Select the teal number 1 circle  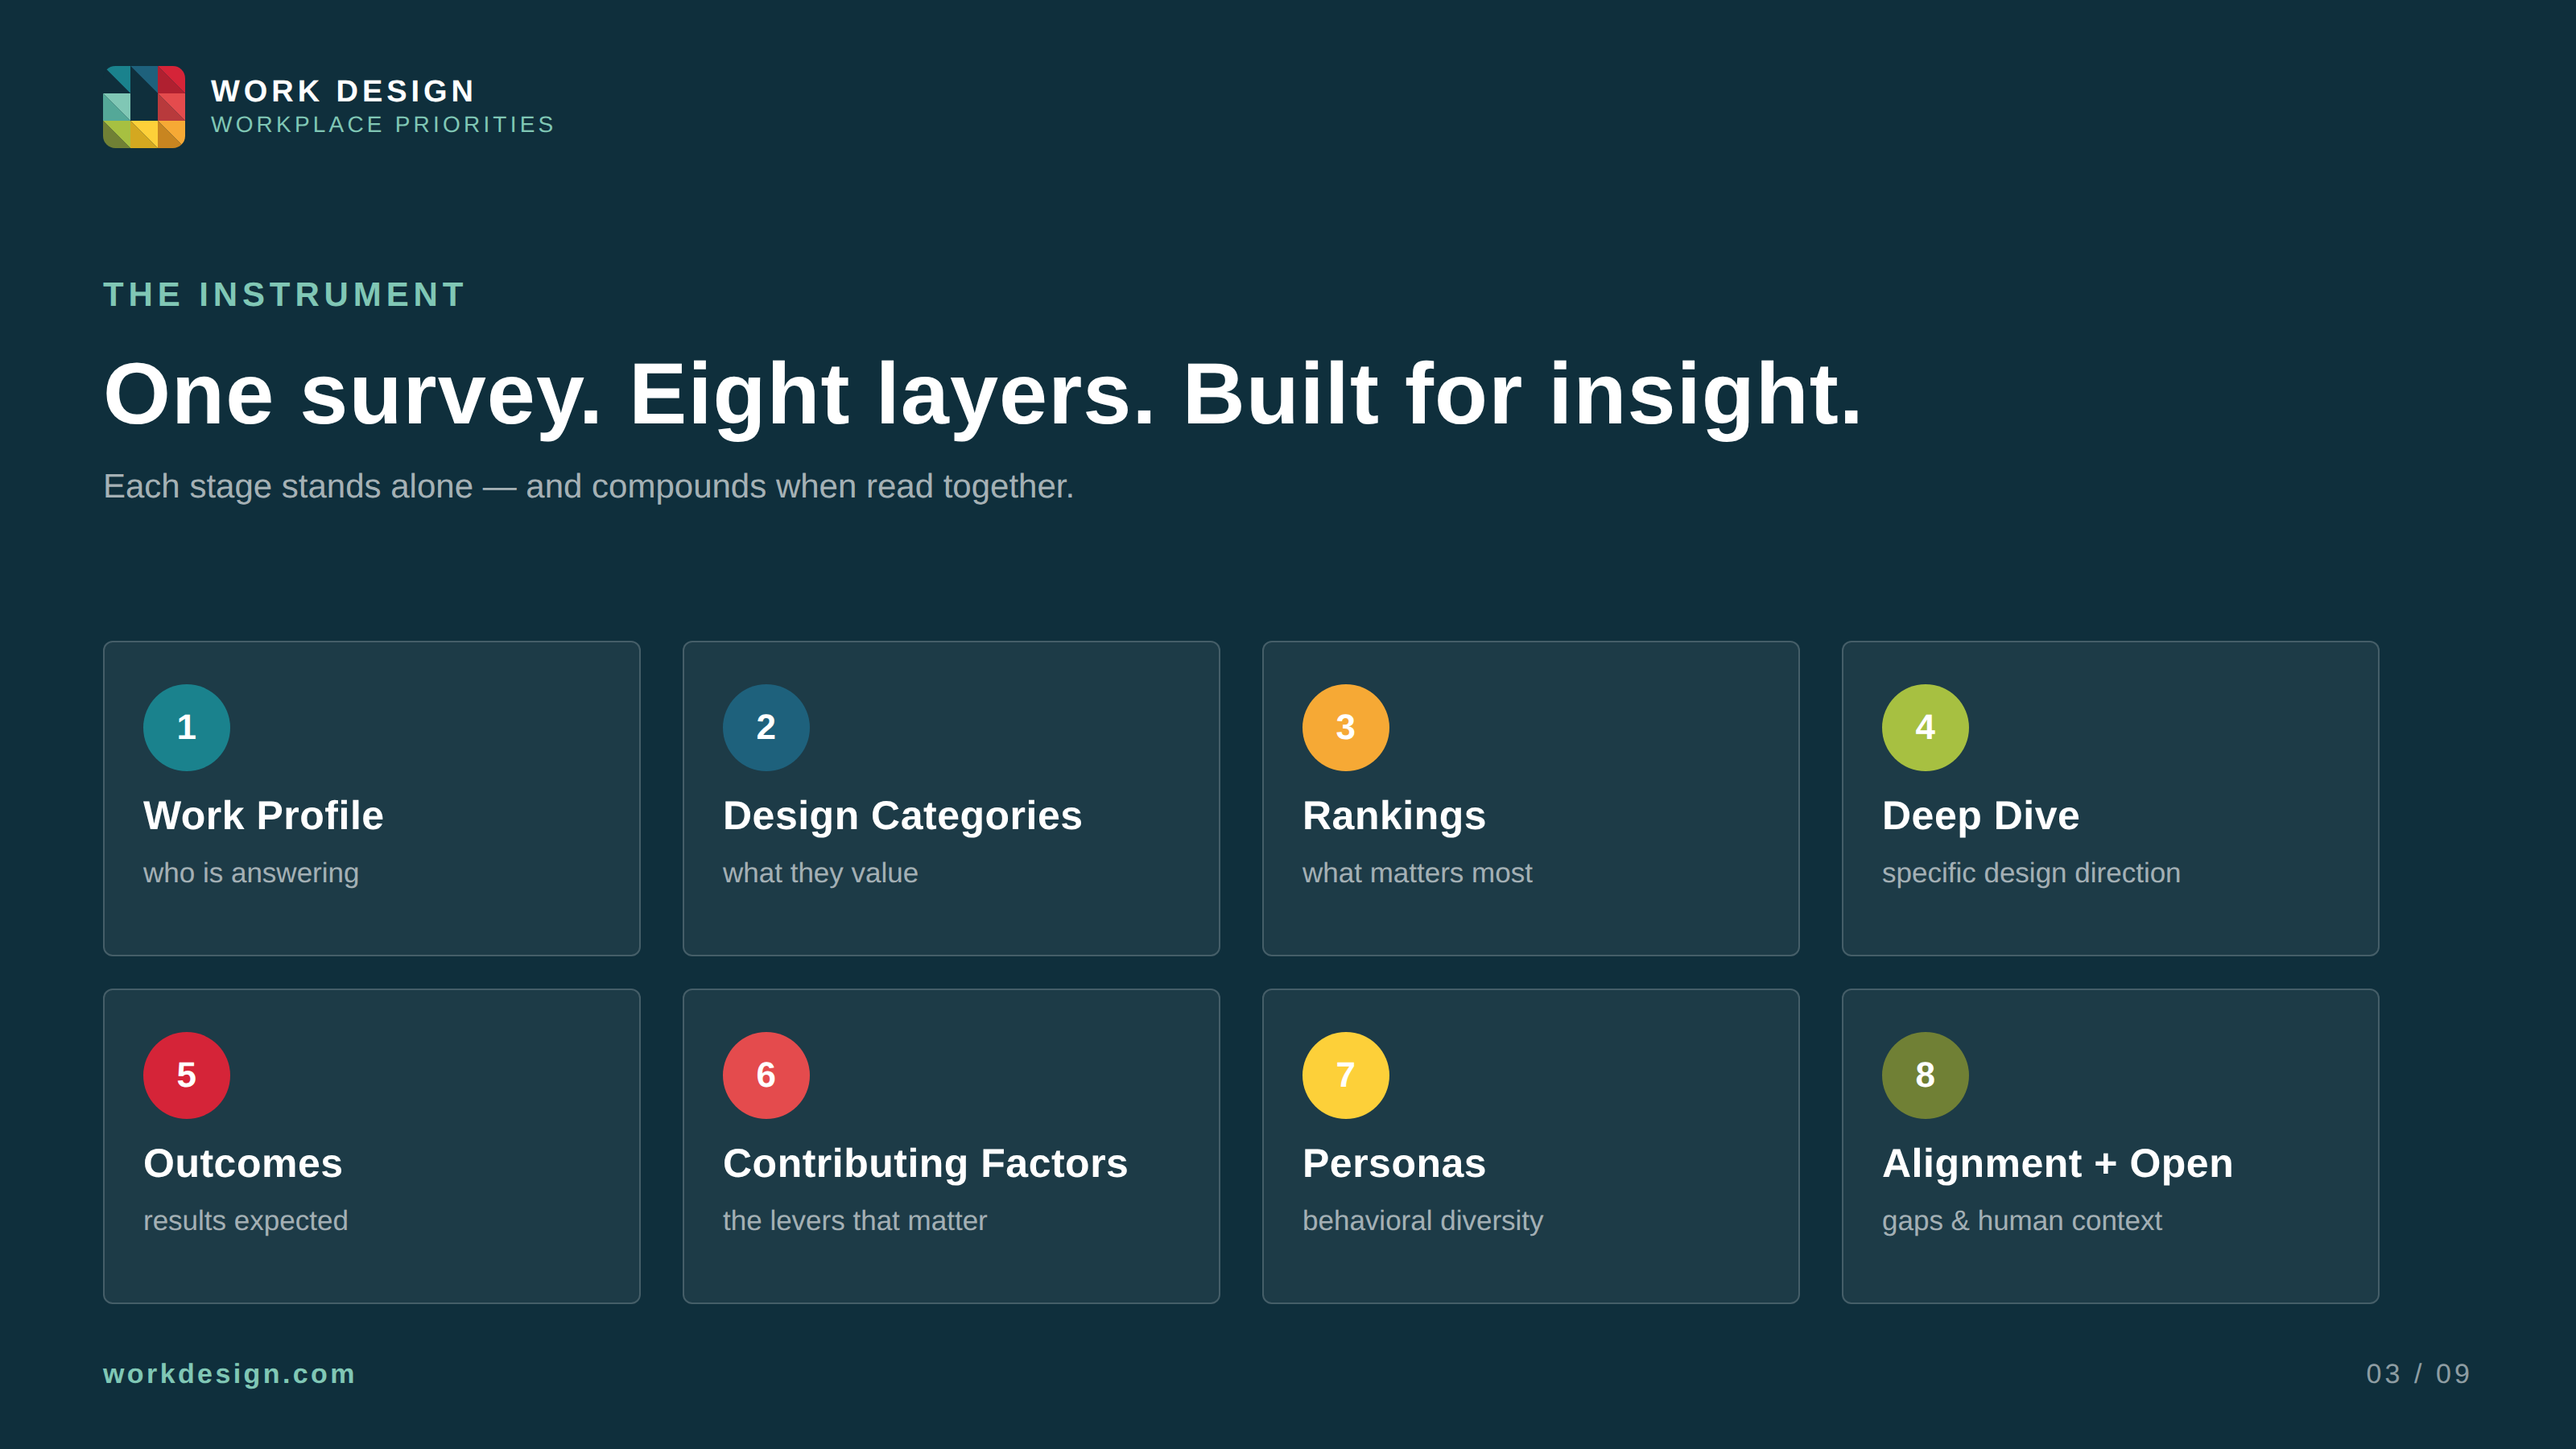(x=186, y=727)
